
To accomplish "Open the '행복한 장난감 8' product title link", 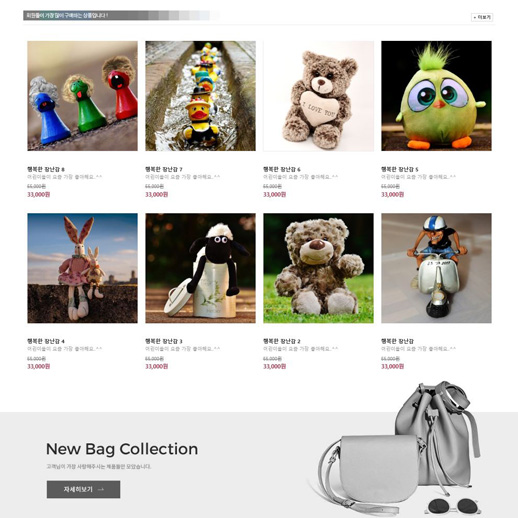I will 46,169.
